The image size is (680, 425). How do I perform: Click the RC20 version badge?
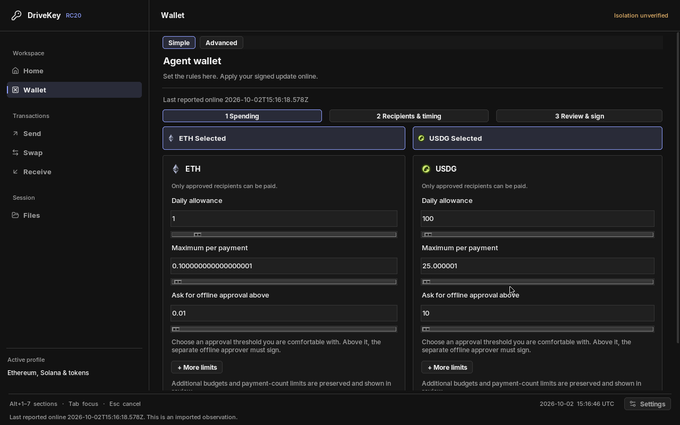(73, 16)
